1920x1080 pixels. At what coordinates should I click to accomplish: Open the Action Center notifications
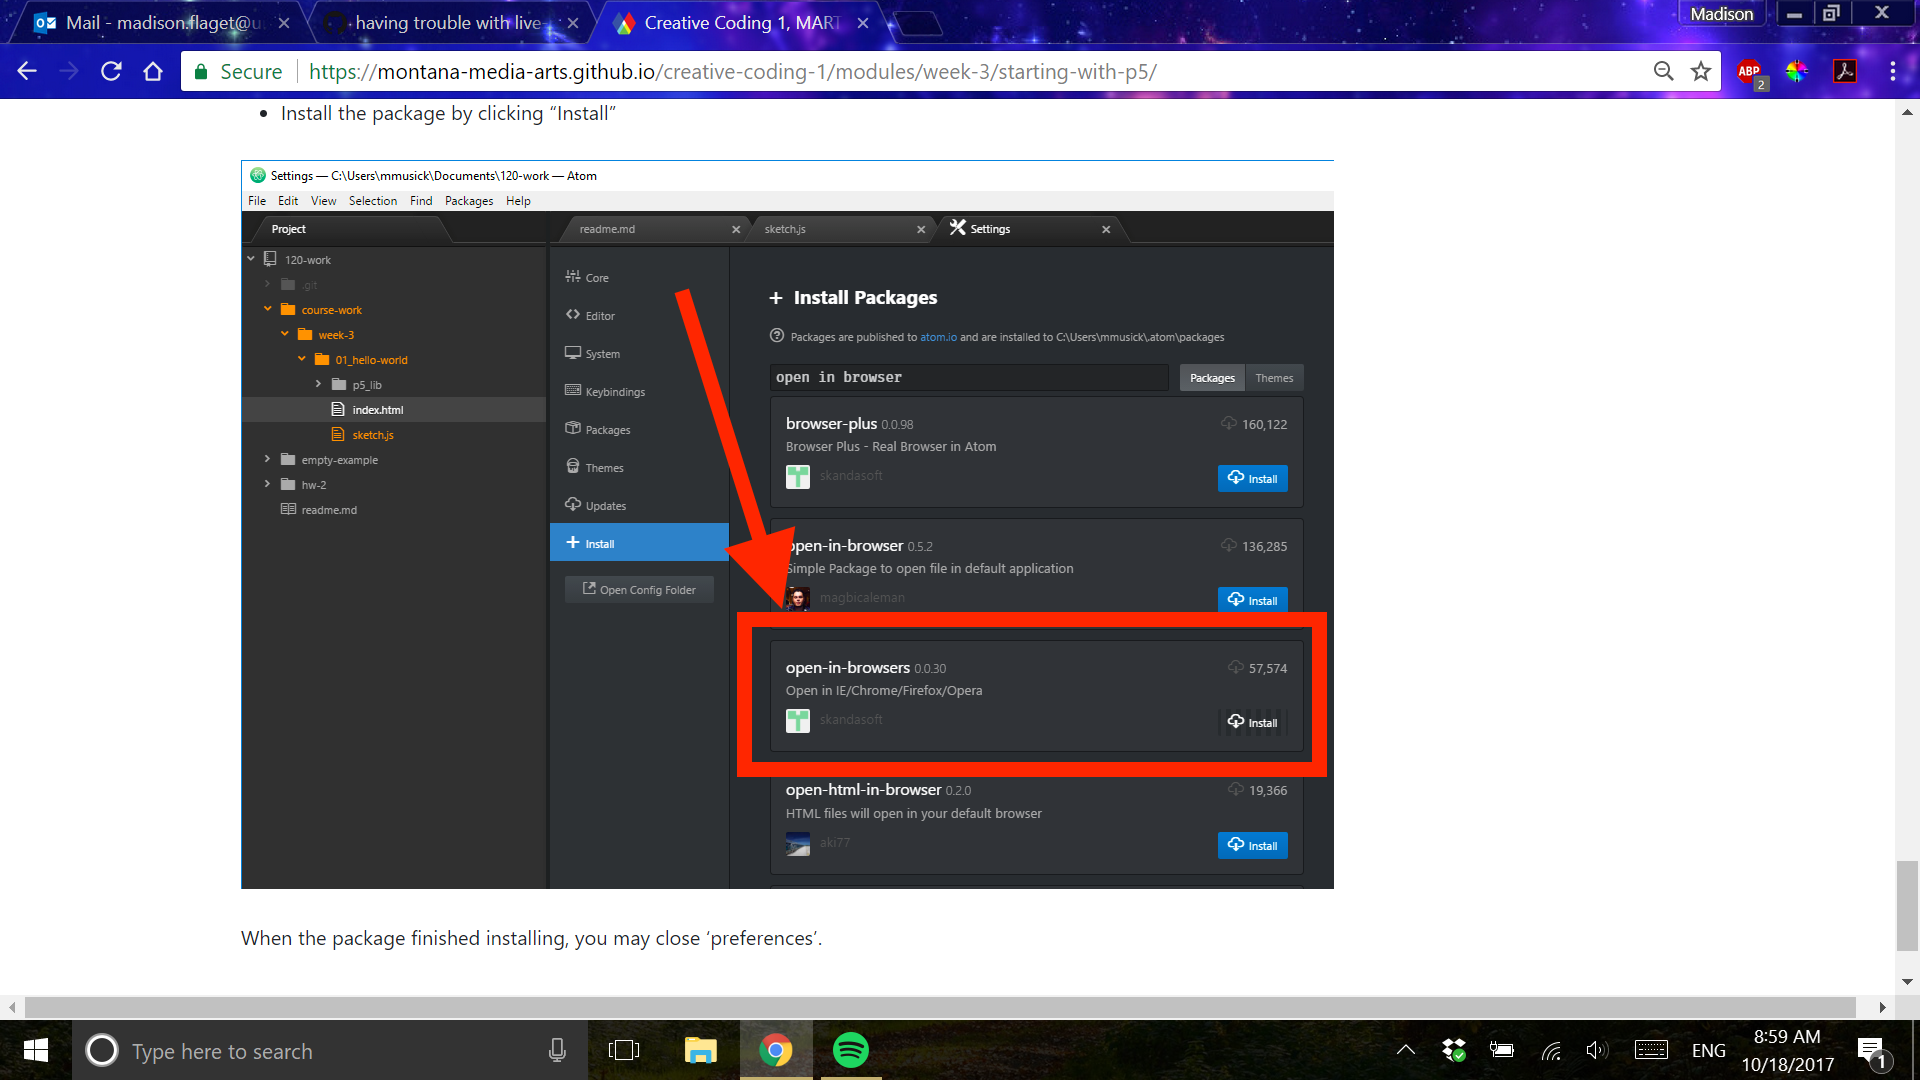1872,1052
